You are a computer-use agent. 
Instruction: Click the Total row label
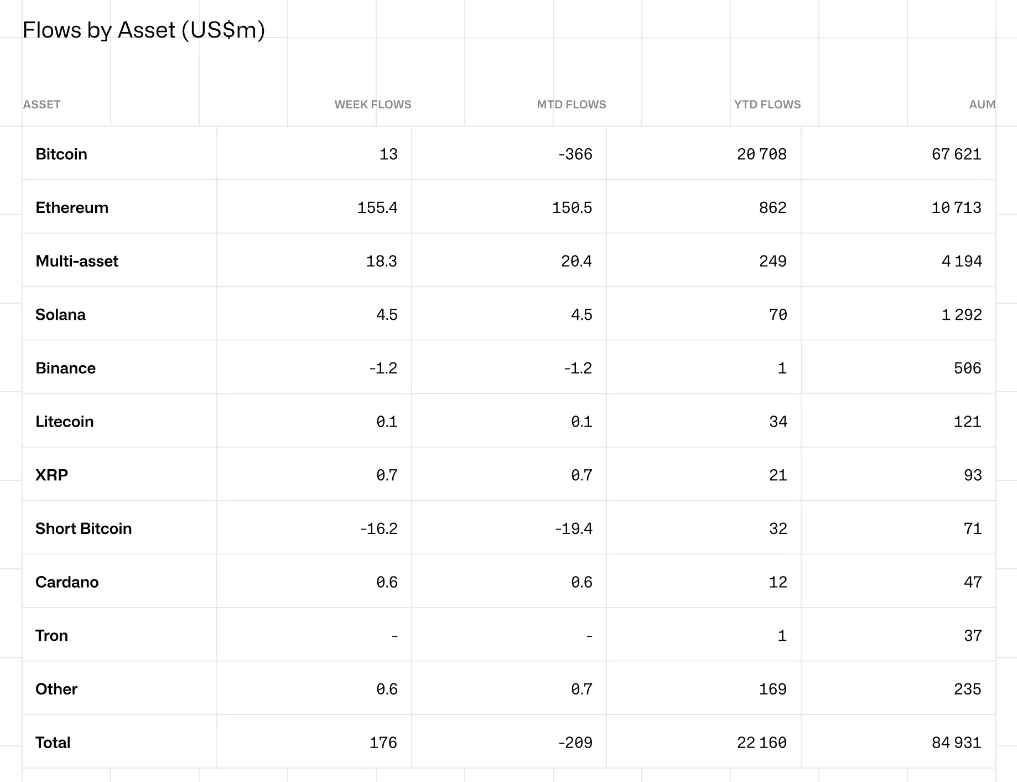pyautogui.click(x=53, y=743)
